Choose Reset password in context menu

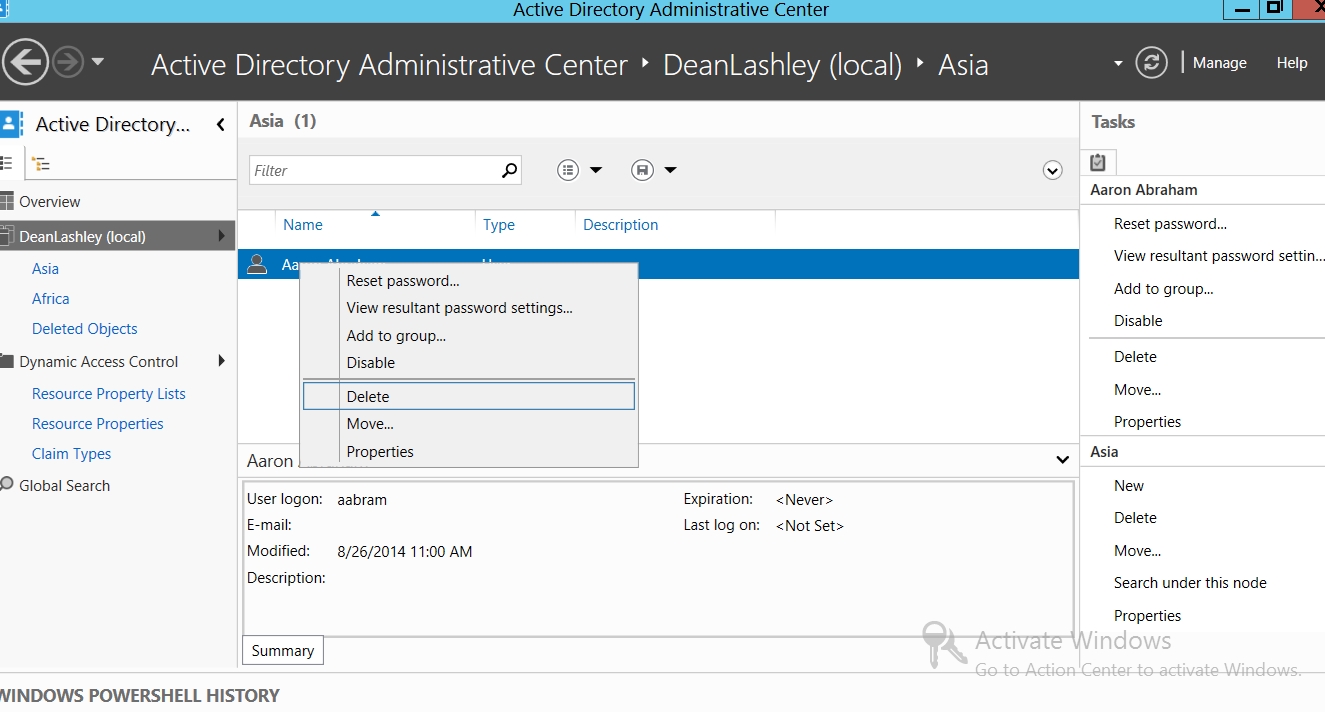pos(402,281)
